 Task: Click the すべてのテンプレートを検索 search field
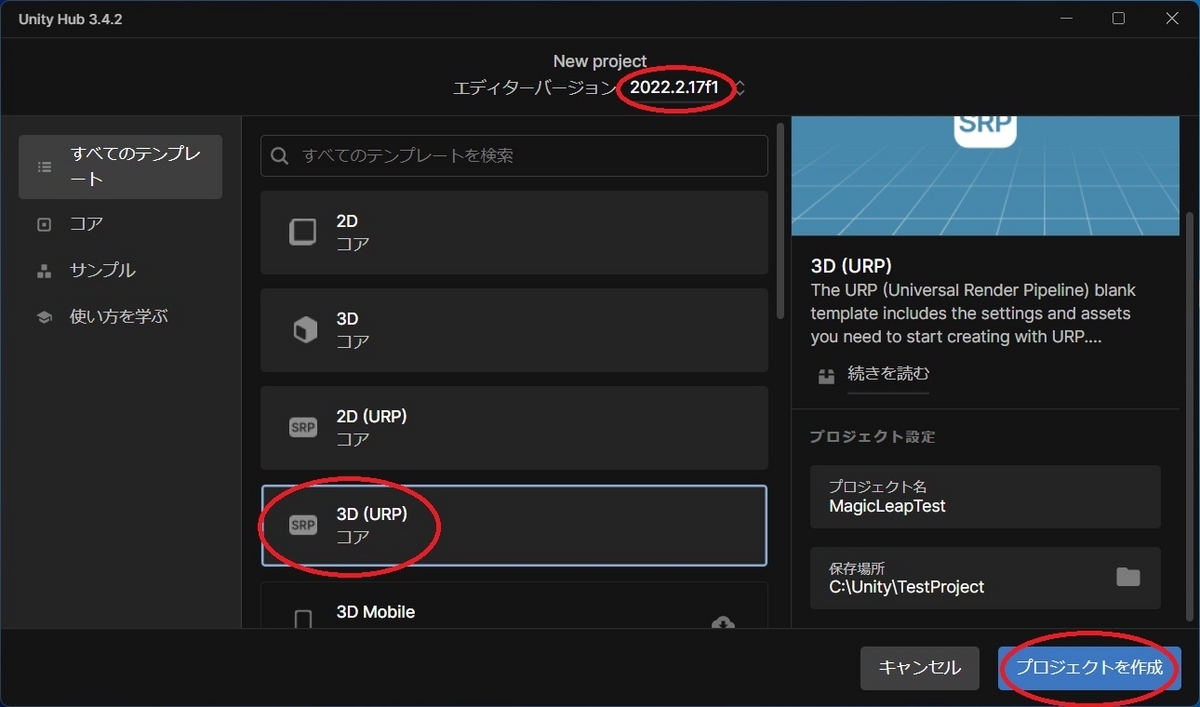click(x=514, y=156)
